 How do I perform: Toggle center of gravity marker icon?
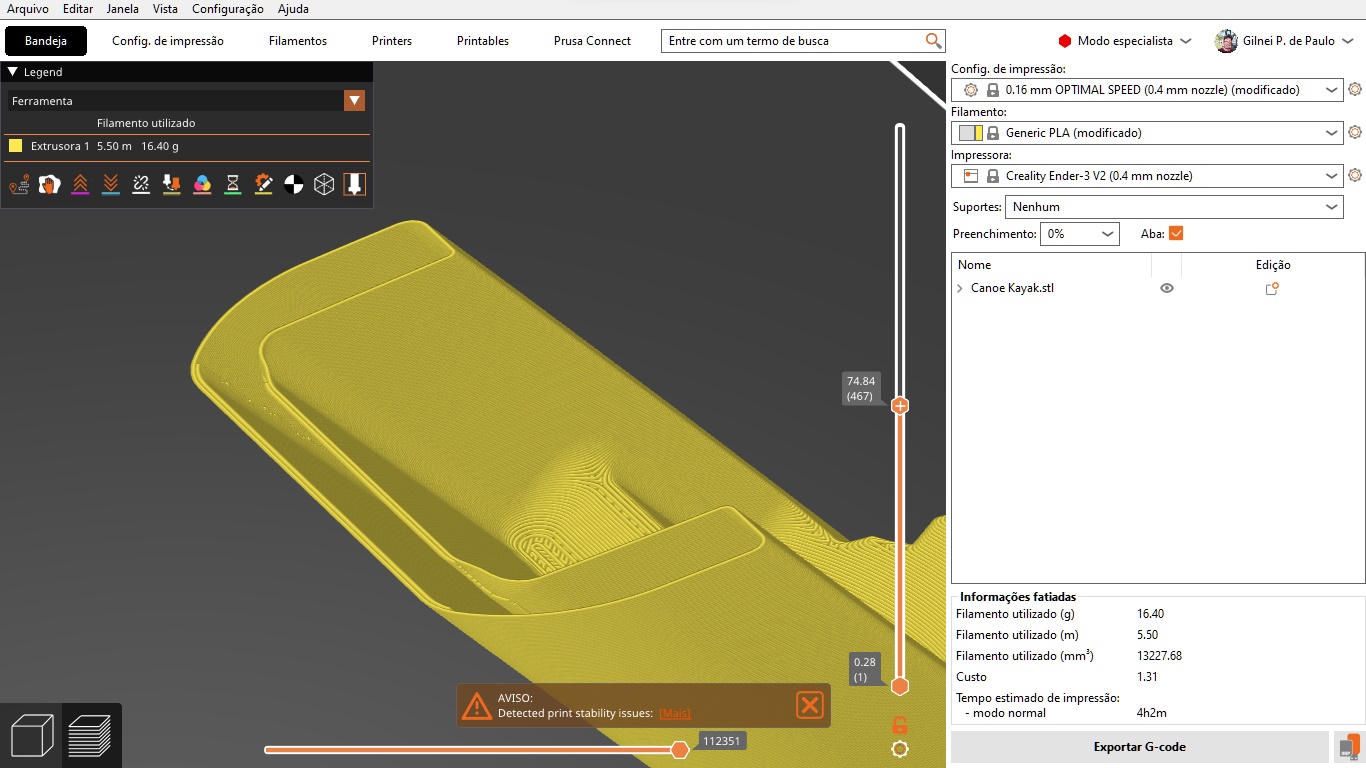point(294,184)
